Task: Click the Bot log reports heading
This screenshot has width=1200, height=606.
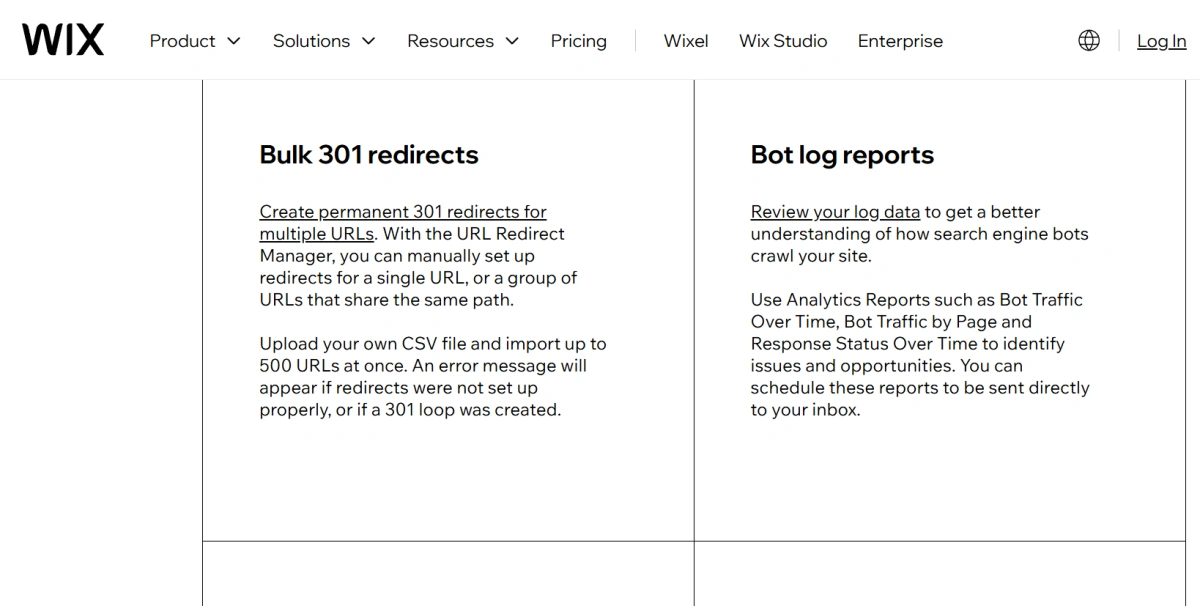Action: pyautogui.click(x=842, y=155)
